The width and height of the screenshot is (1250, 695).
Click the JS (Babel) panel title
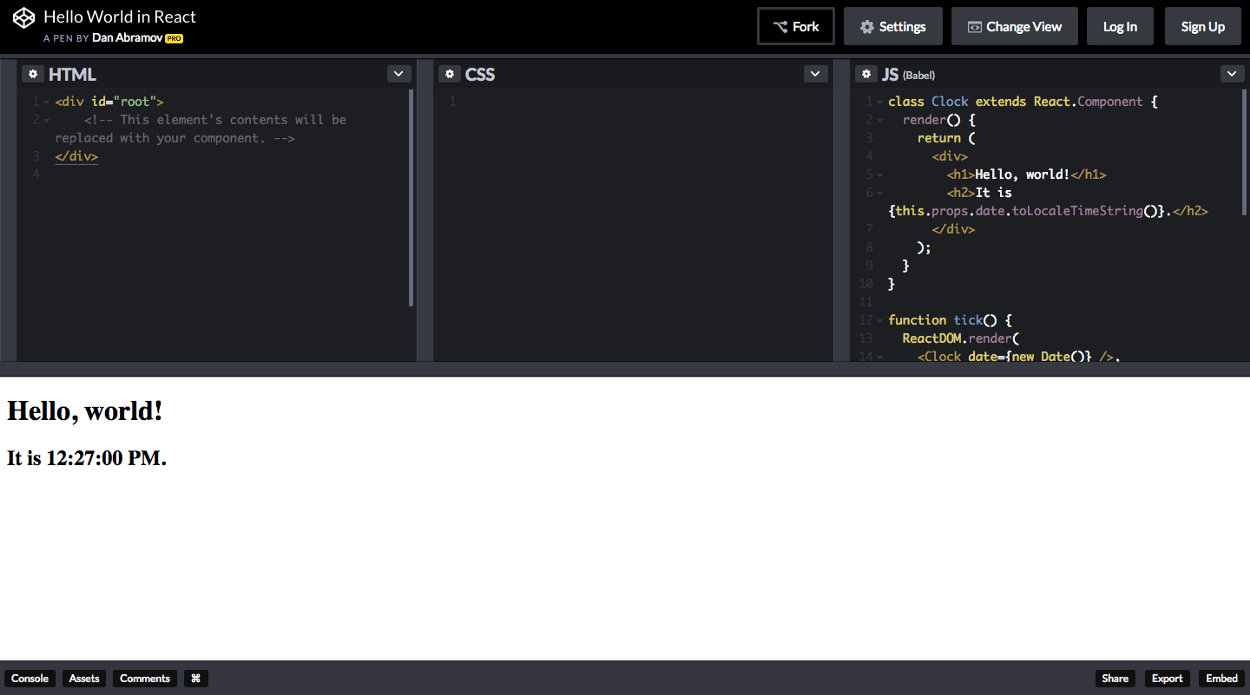908,74
